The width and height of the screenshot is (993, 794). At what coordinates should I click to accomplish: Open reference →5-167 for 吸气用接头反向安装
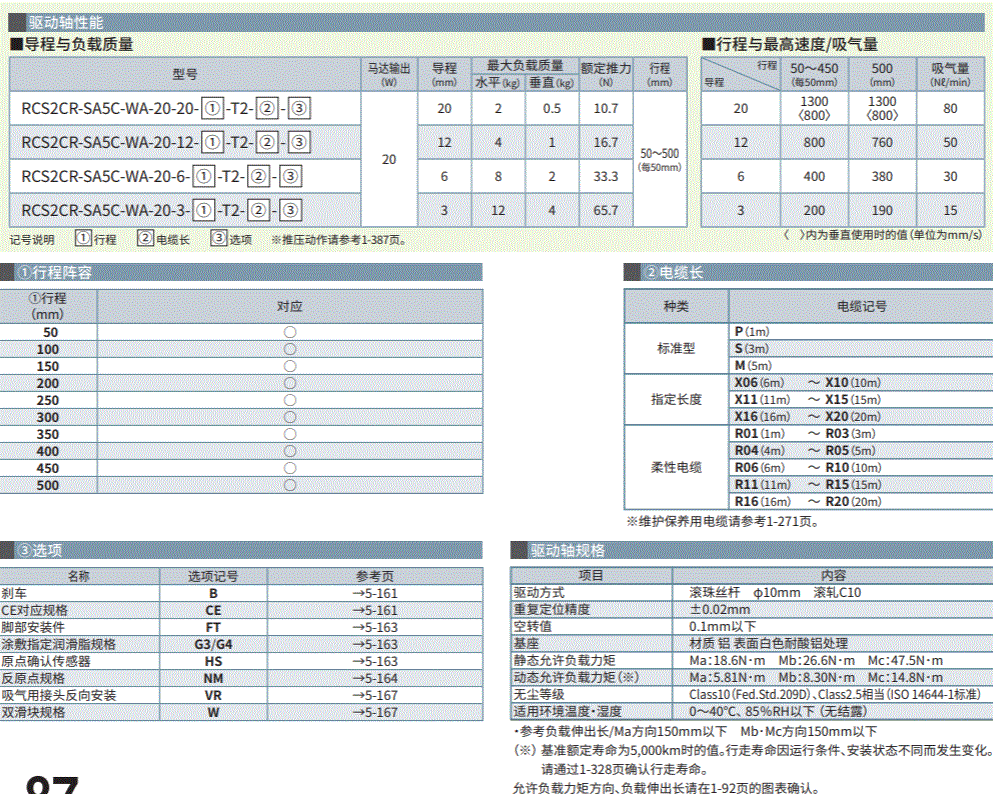tap(375, 695)
